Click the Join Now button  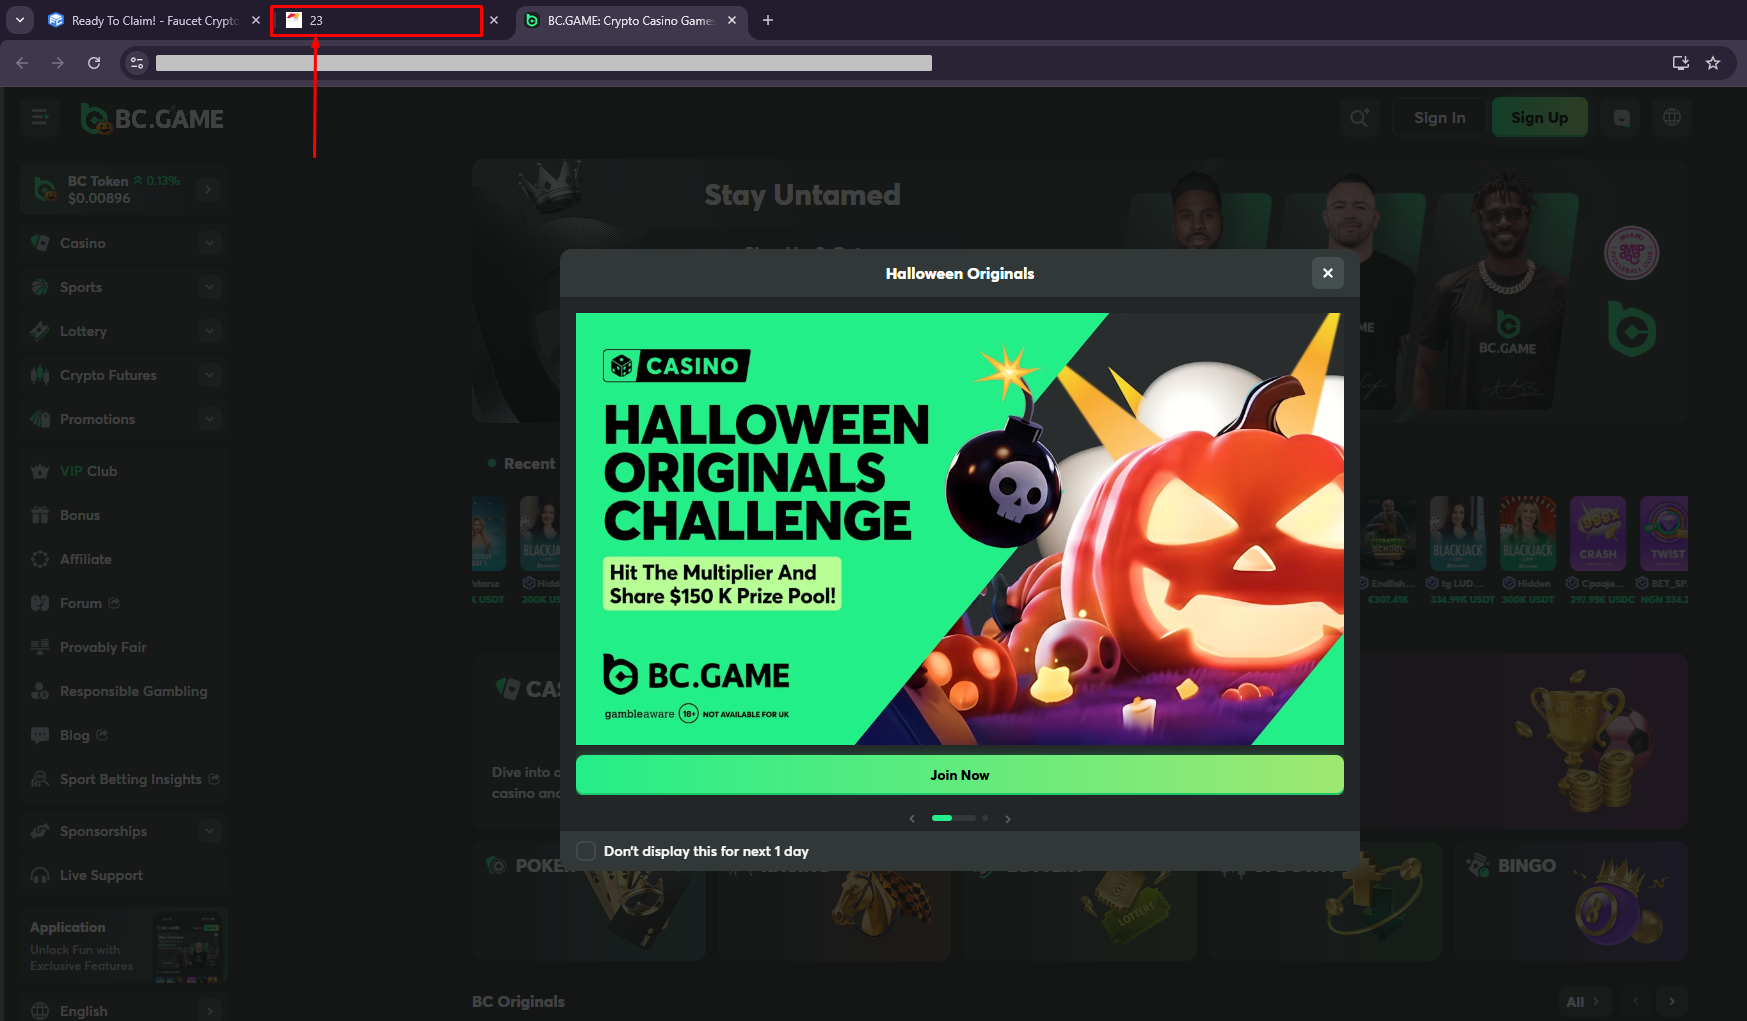[x=959, y=775]
